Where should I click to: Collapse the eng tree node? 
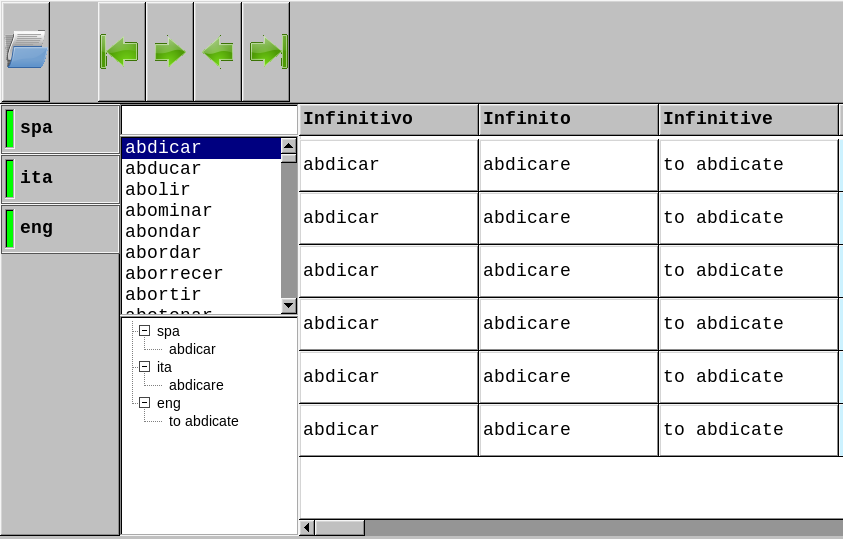point(144,403)
